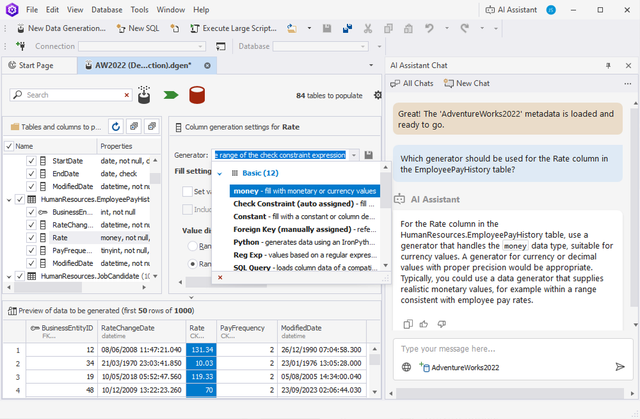The height and width of the screenshot is (419, 640).
Task: Toggle the EndDate column checkbox
Action: [x=31, y=174]
